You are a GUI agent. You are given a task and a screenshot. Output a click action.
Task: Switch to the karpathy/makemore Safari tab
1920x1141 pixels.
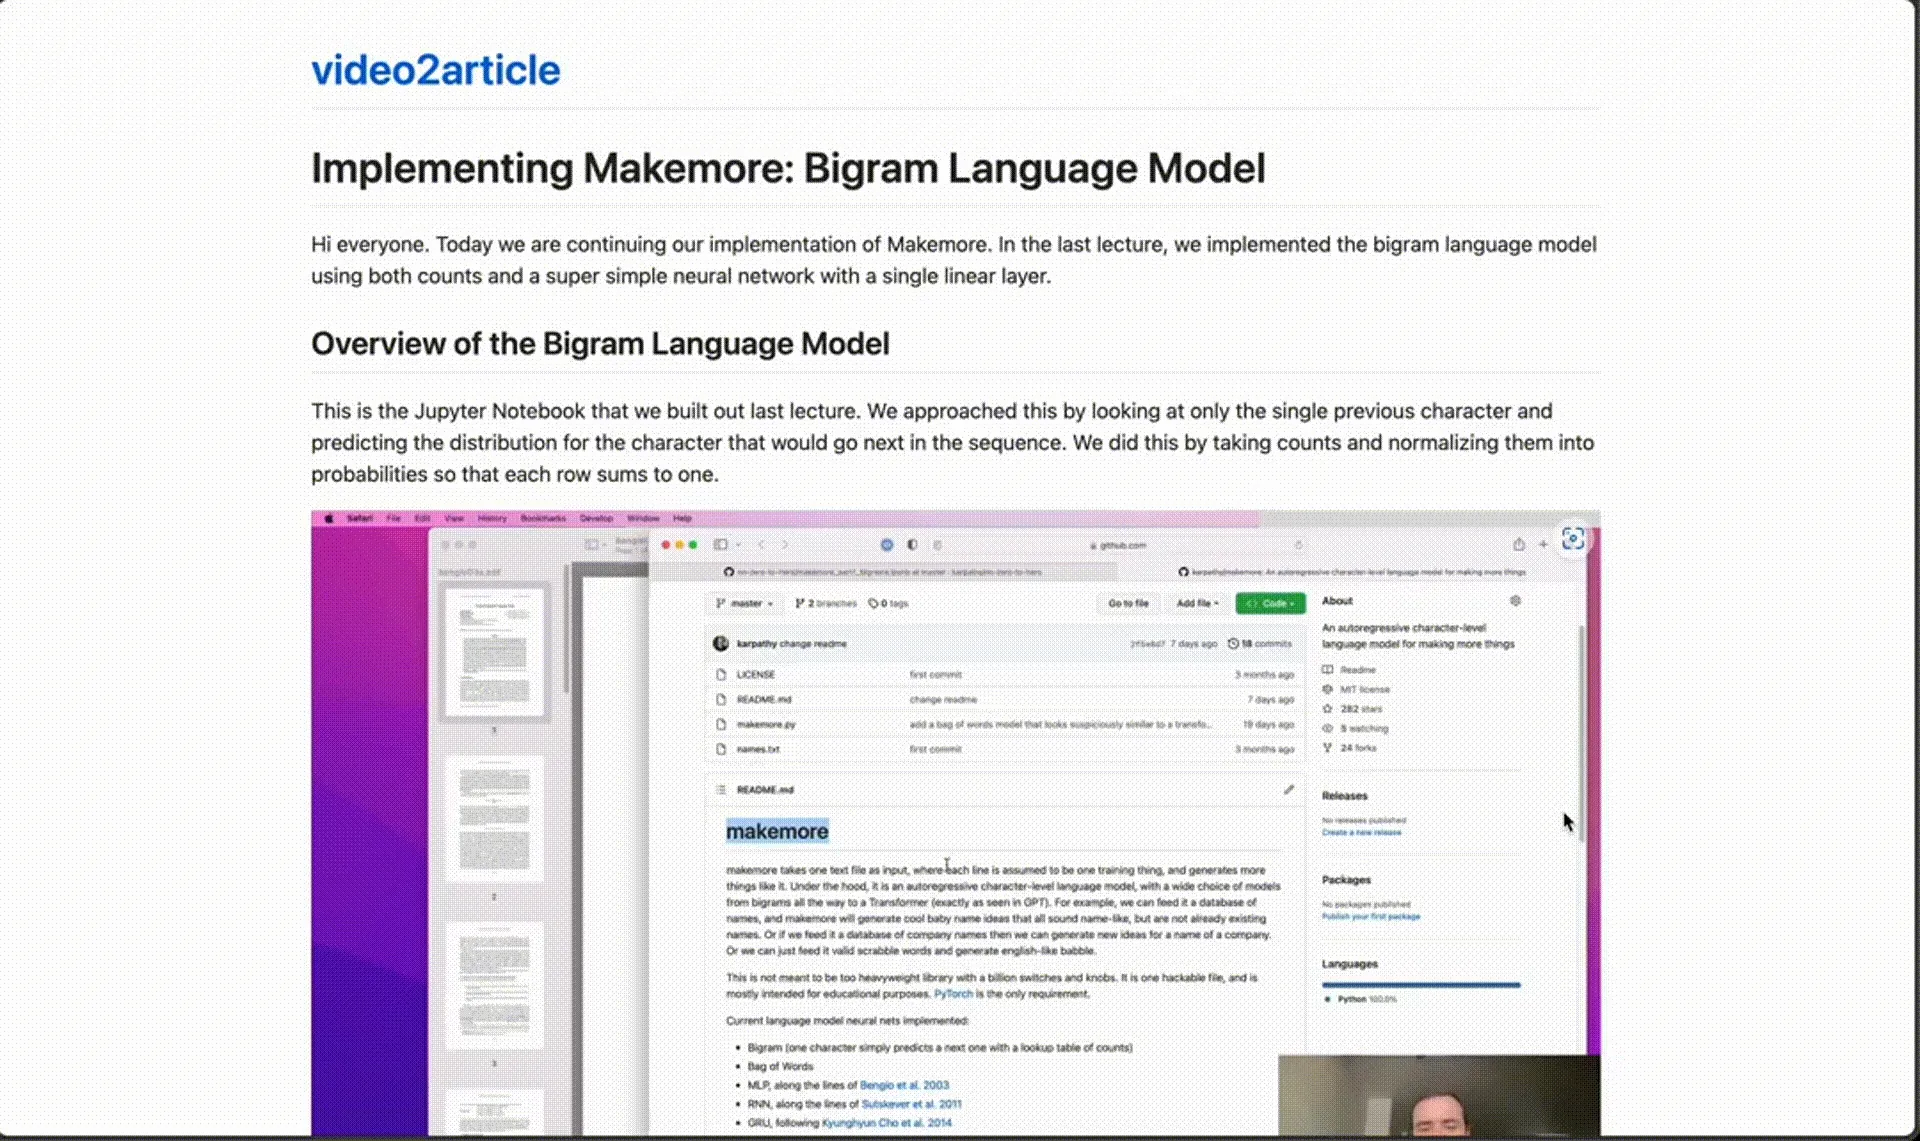point(1351,572)
